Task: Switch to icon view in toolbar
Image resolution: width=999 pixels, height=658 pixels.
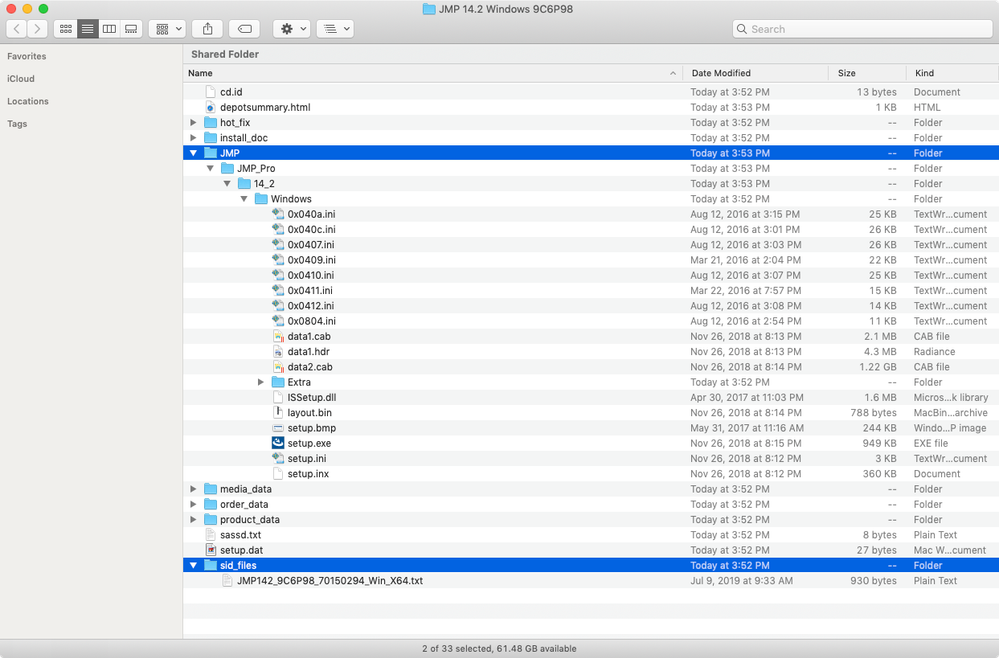Action: click(x=66, y=29)
